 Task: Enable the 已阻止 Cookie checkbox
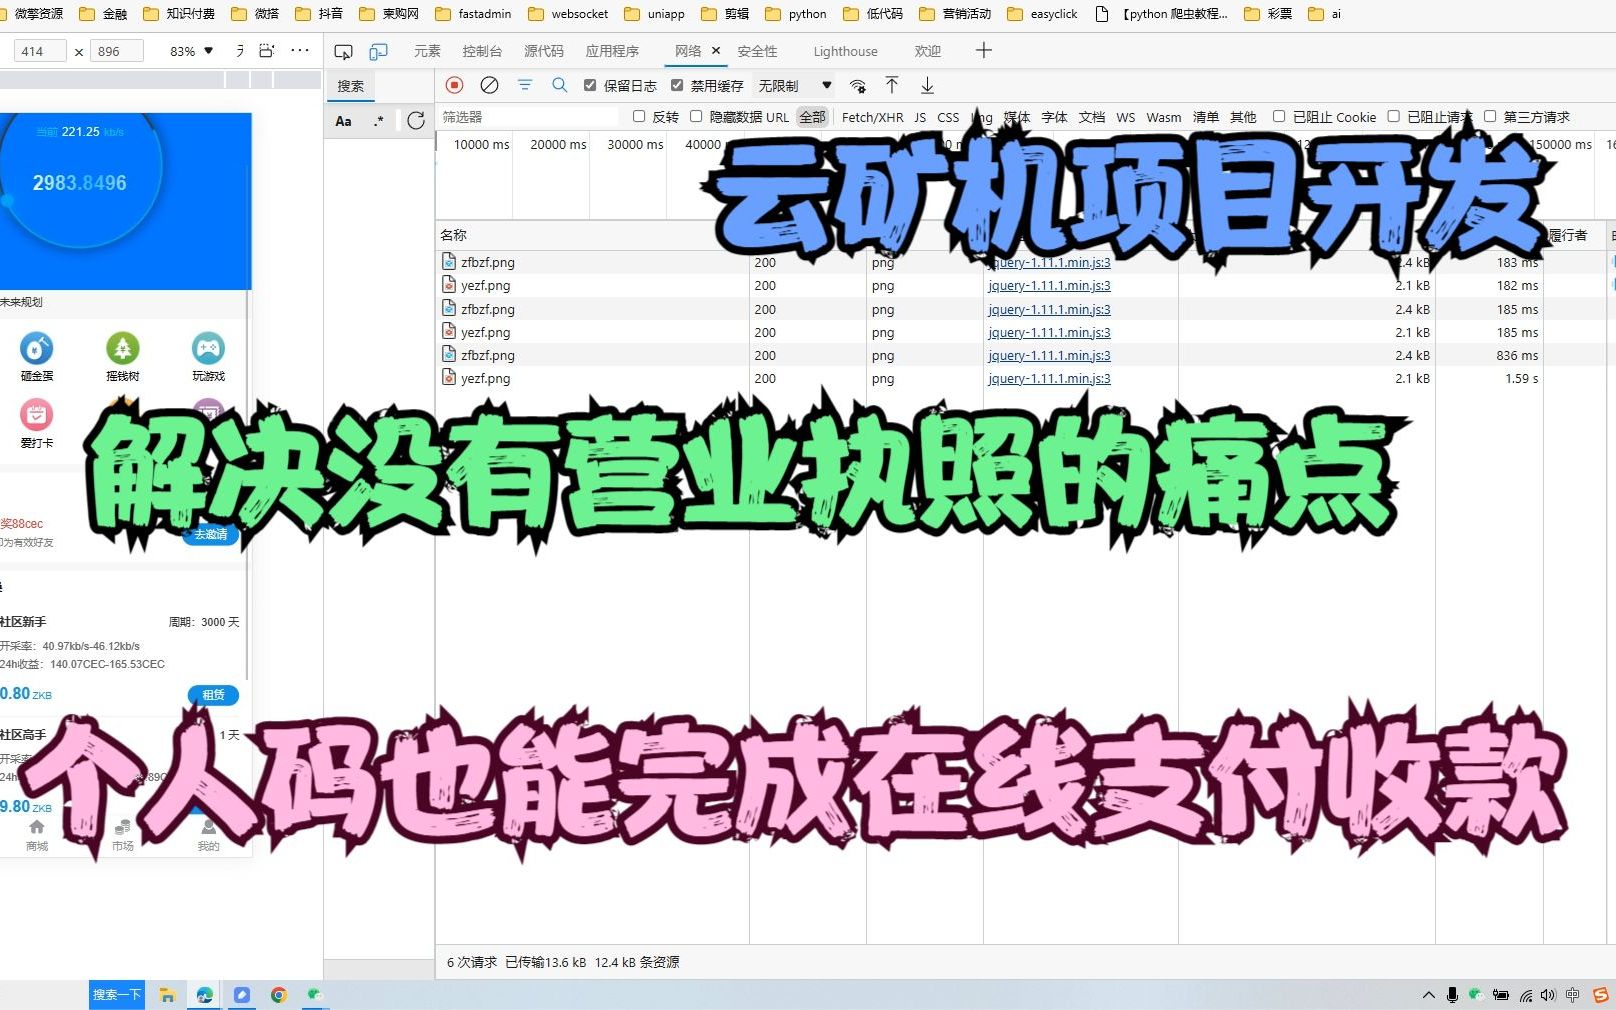1279,117
